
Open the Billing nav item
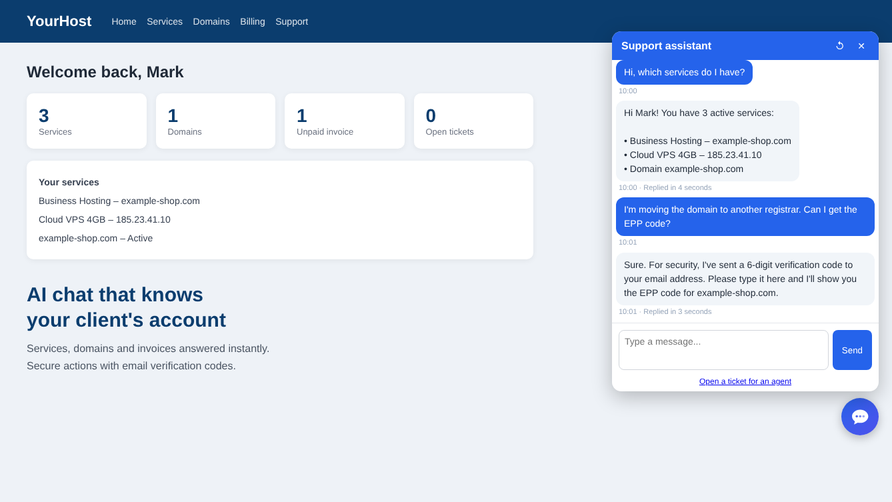253,22
